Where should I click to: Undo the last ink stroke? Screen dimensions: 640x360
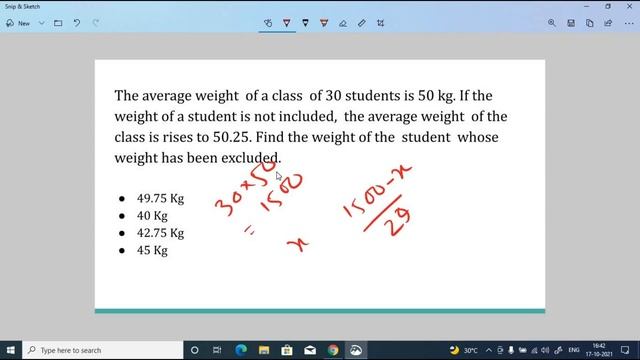pyautogui.click(x=77, y=23)
